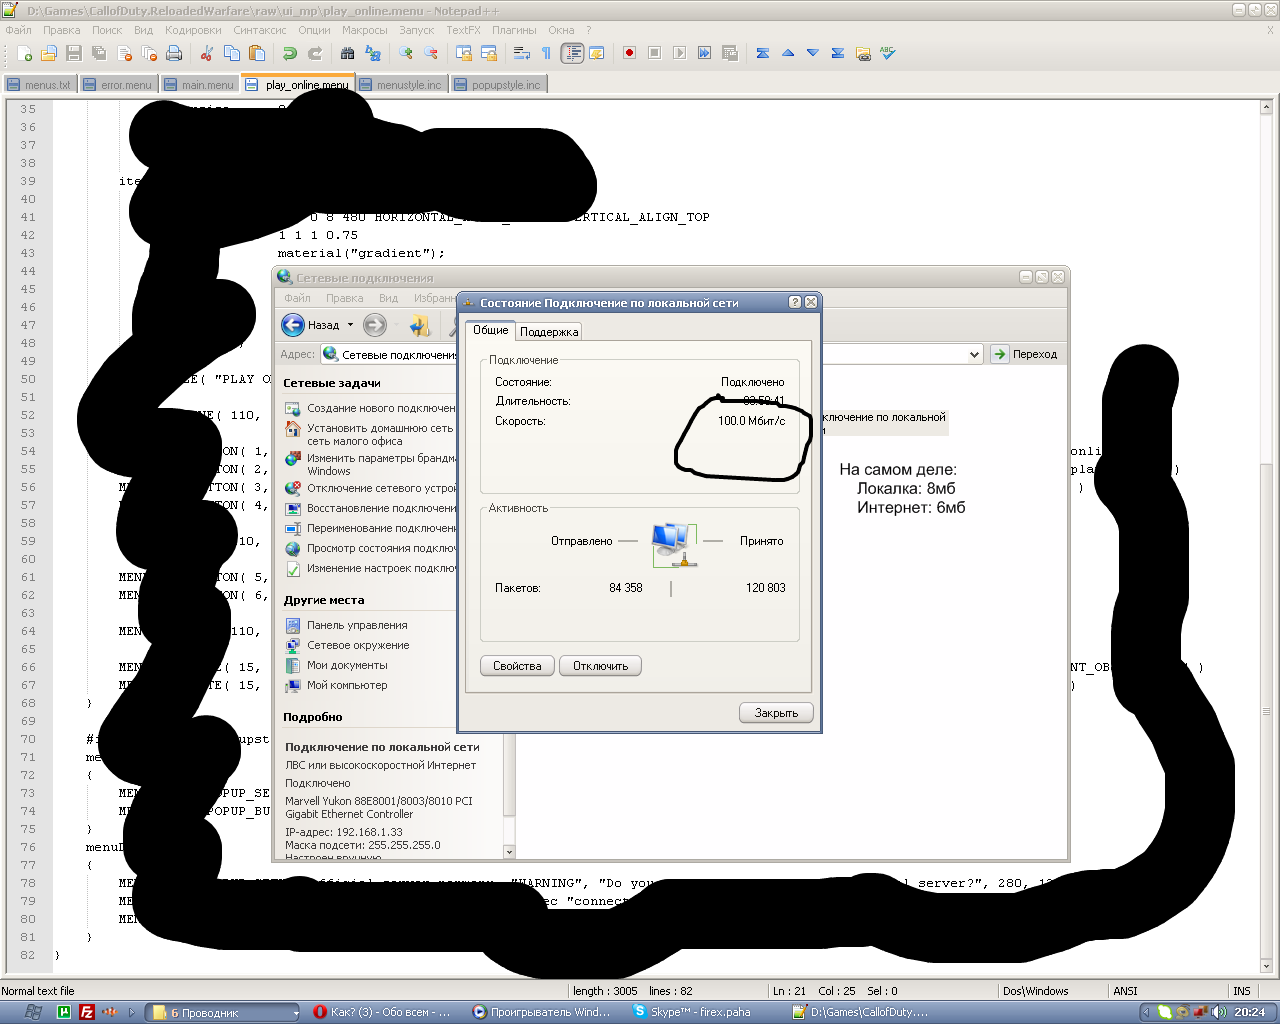This screenshot has height=1024, width=1280.
Task: Open Мой компьютер link
Action: point(336,685)
